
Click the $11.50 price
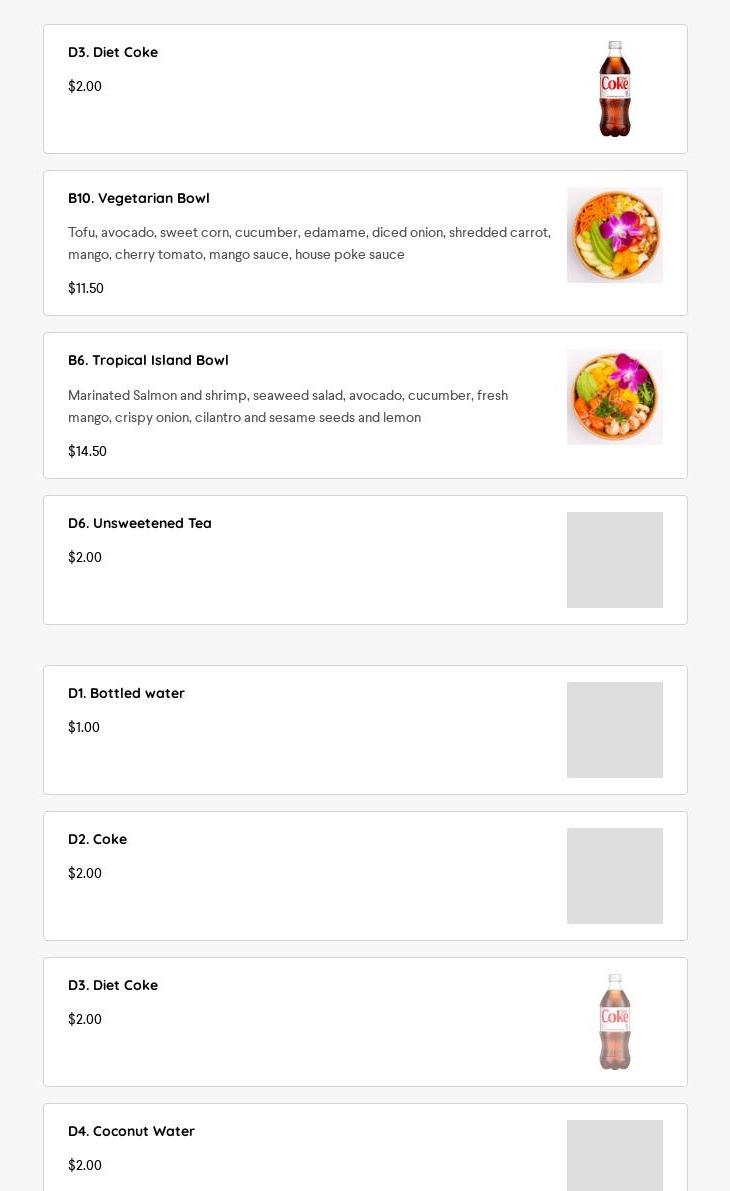tap(86, 288)
